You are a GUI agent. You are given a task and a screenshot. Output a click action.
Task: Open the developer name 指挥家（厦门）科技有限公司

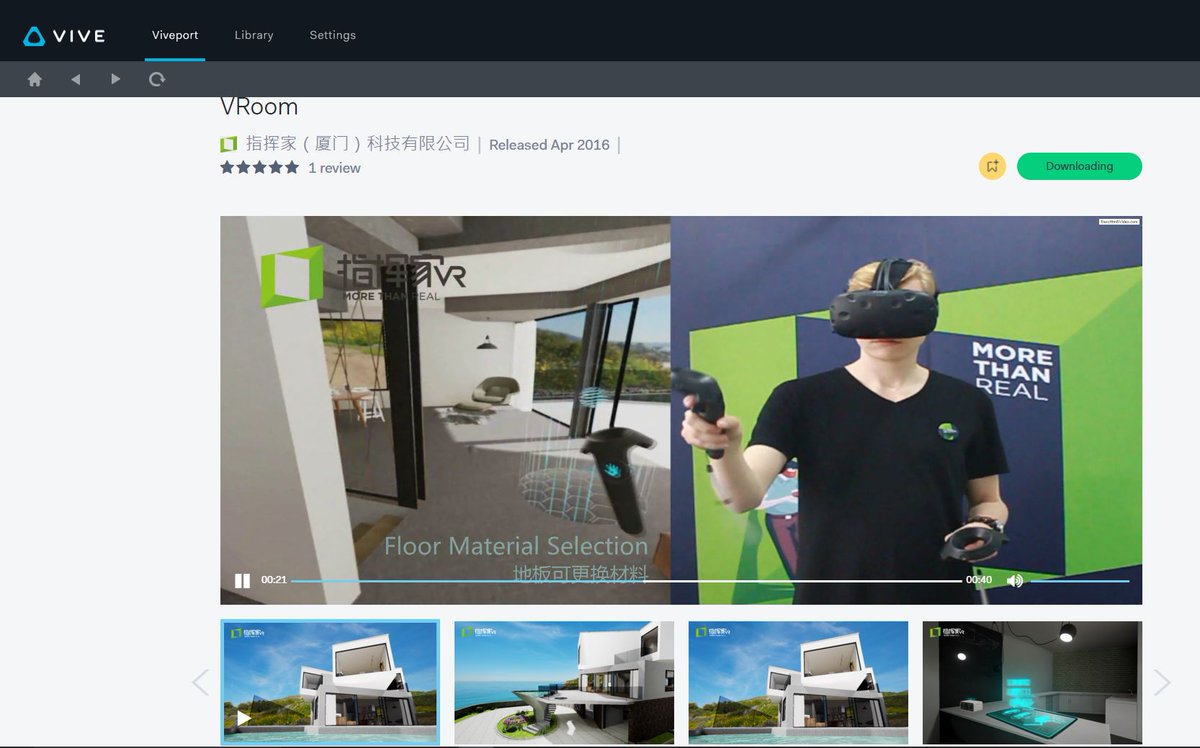358,144
